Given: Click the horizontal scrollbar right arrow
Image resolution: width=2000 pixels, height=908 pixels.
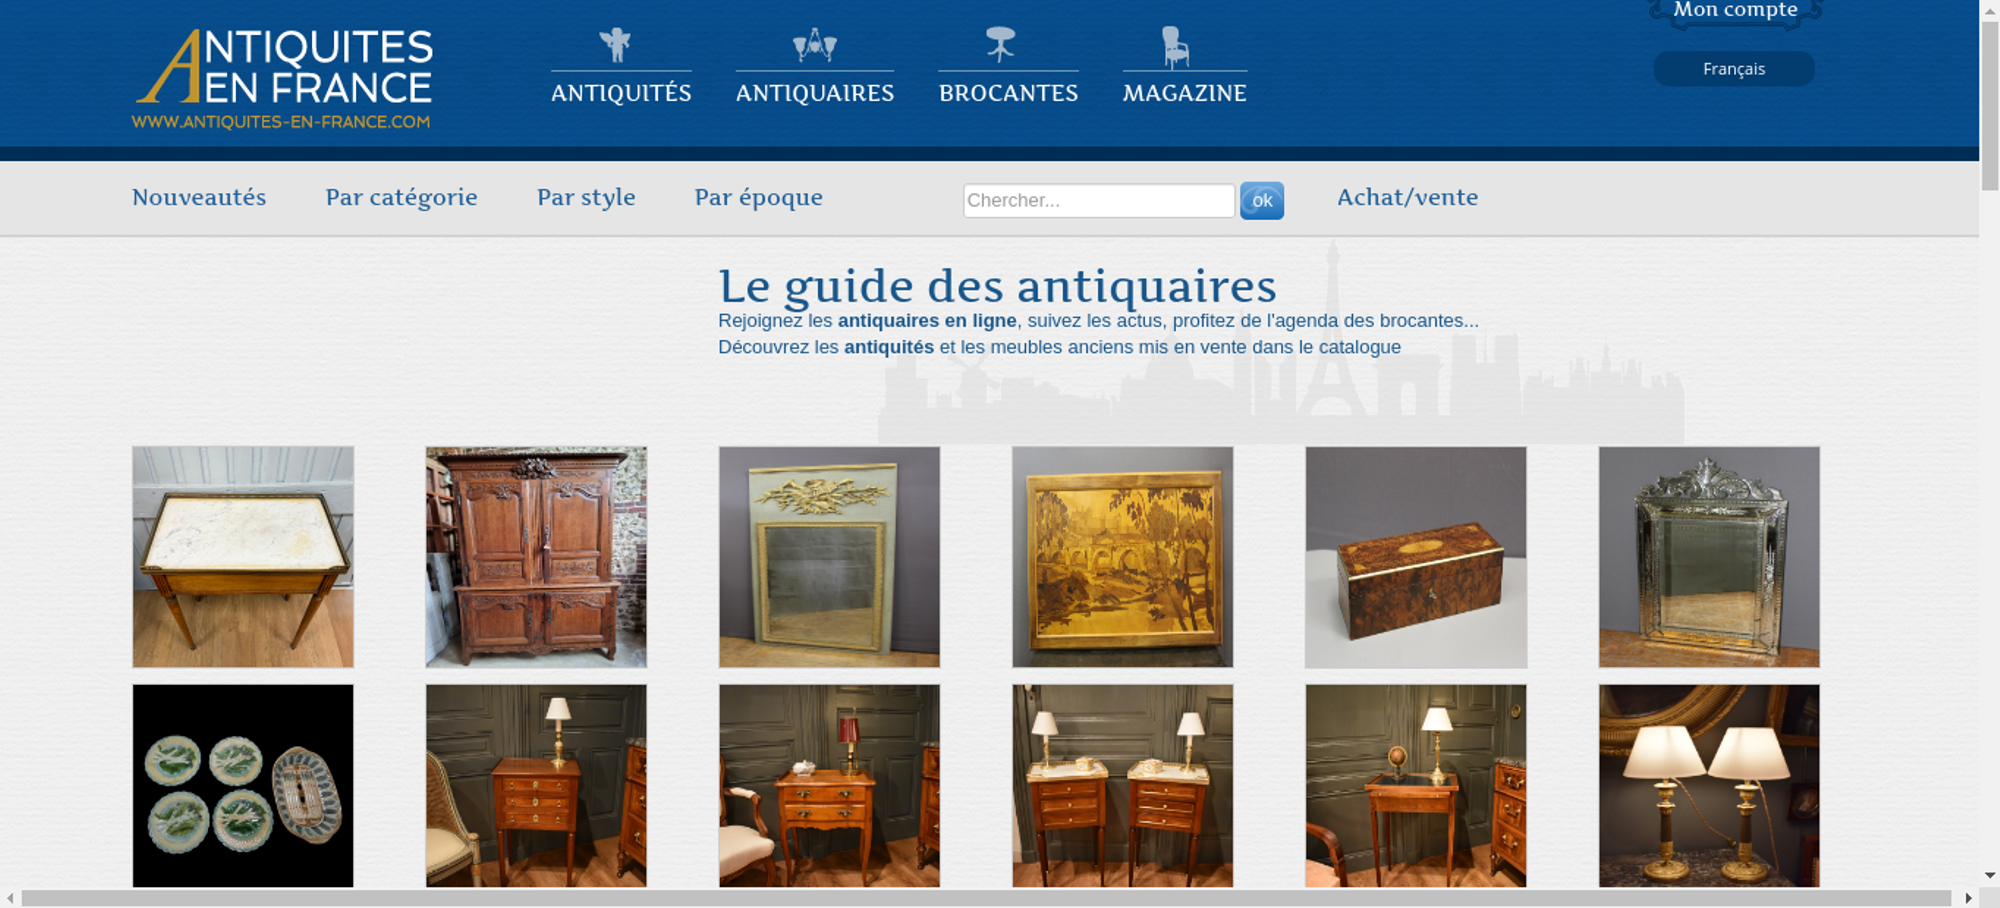Looking at the screenshot, I should (x=1968, y=898).
